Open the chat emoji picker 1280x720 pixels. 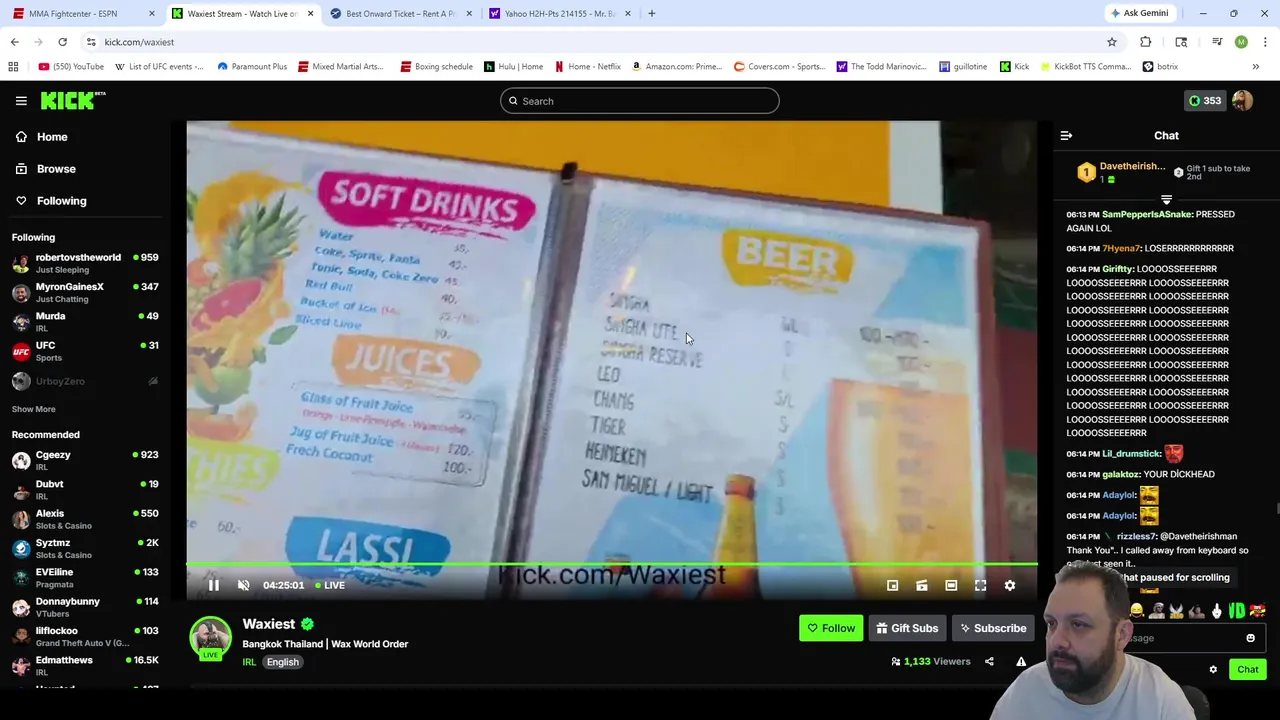tap(1250, 638)
